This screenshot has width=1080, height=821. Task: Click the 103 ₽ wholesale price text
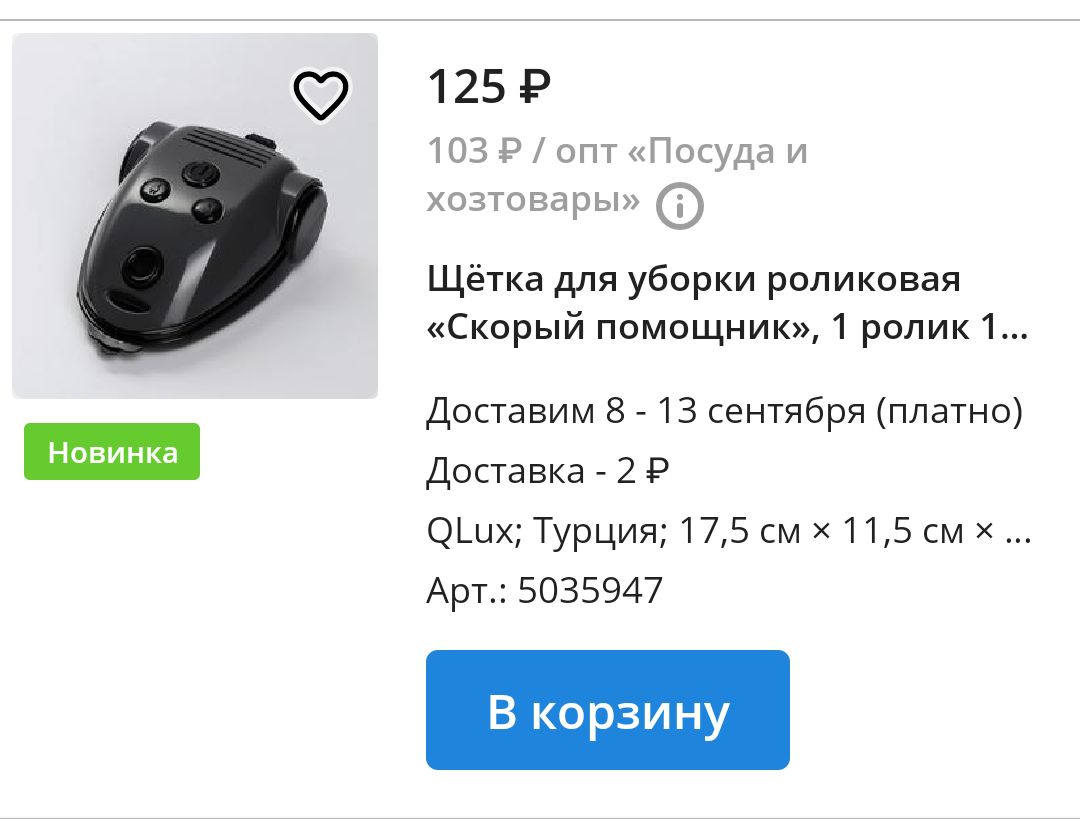[475, 150]
